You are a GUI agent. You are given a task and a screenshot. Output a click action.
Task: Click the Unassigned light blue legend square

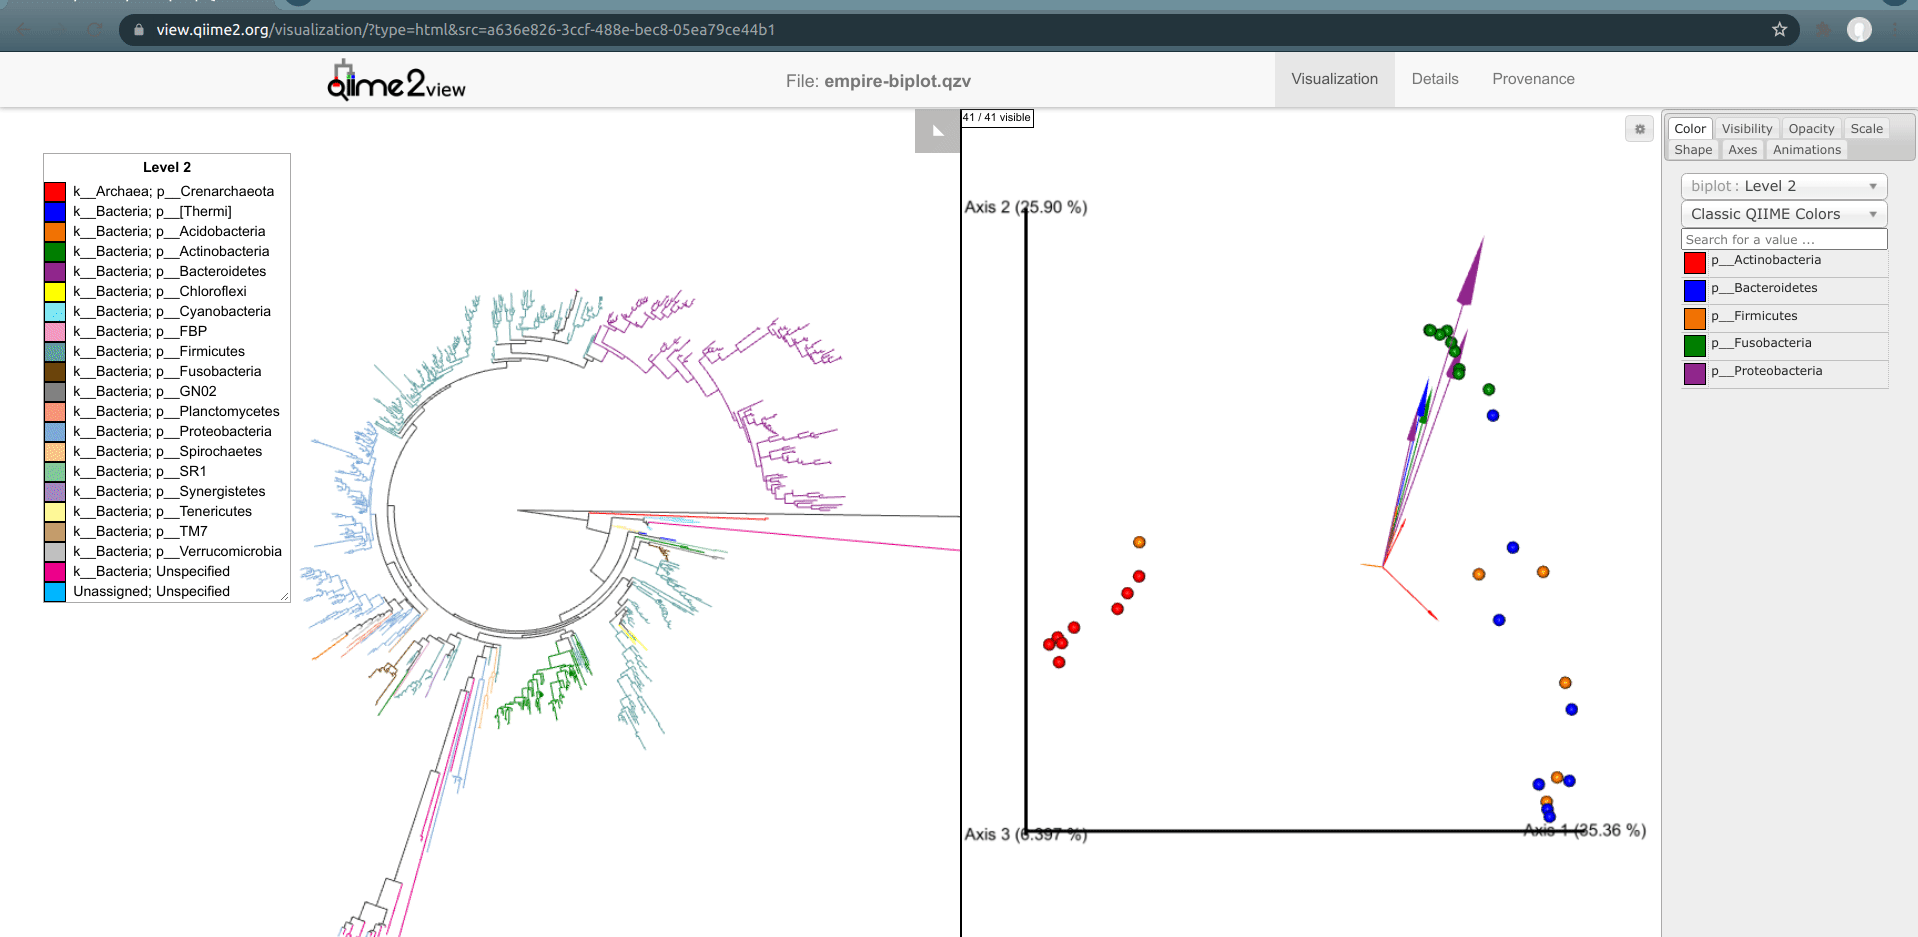(x=55, y=592)
